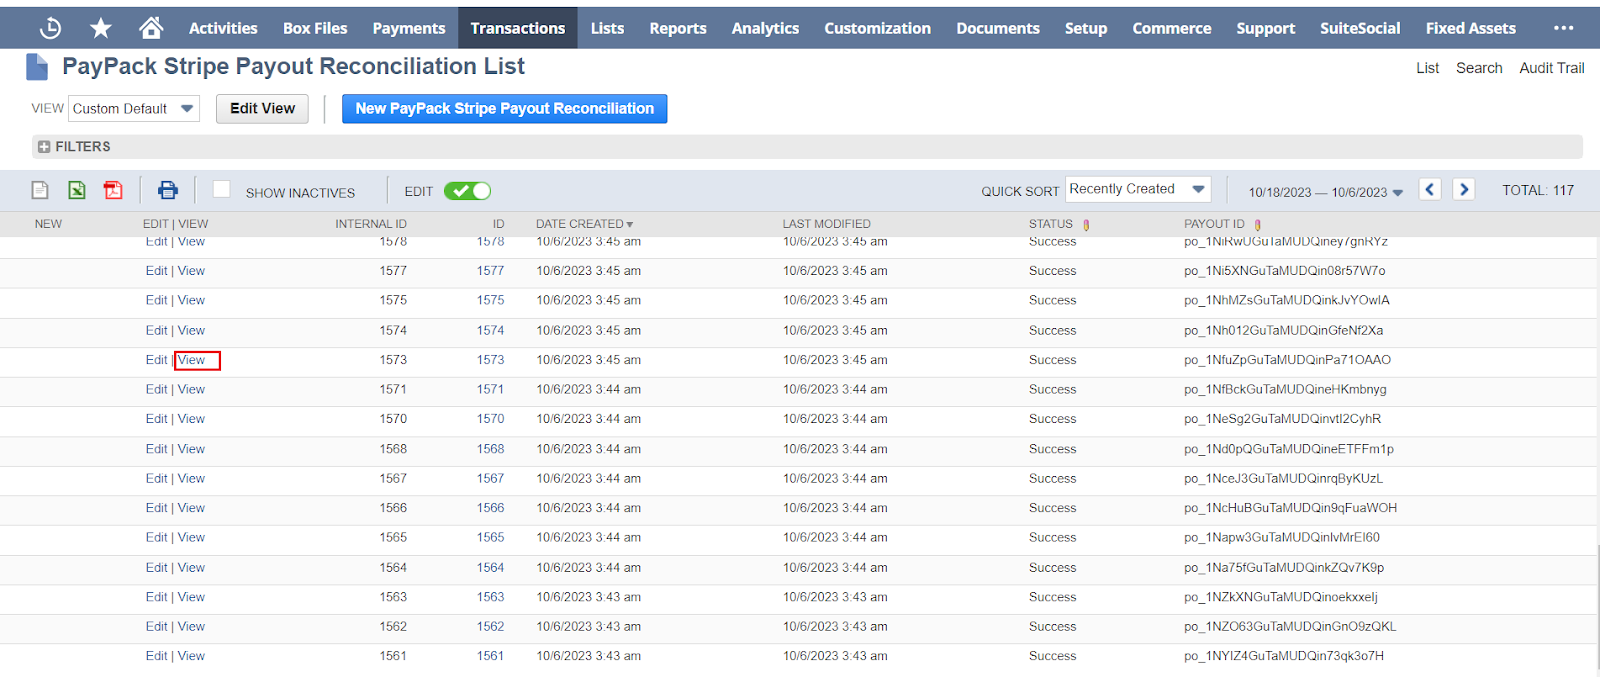Open the Reports menu
Screen dimensions: 1600x677
click(677, 28)
